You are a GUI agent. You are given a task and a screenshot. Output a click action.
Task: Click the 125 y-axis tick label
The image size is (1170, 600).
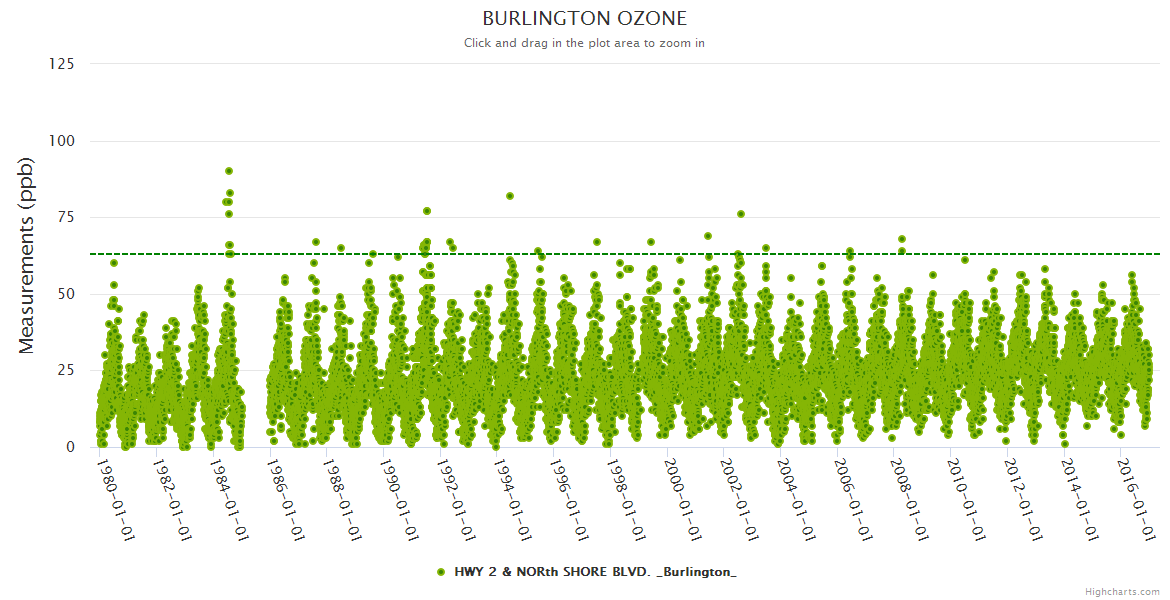click(61, 64)
